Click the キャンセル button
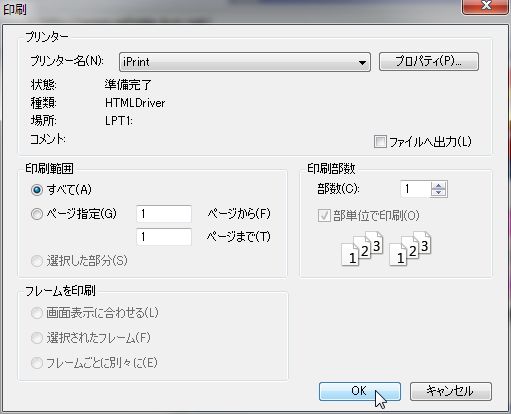This screenshot has width=511, height=414. tap(451, 391)
